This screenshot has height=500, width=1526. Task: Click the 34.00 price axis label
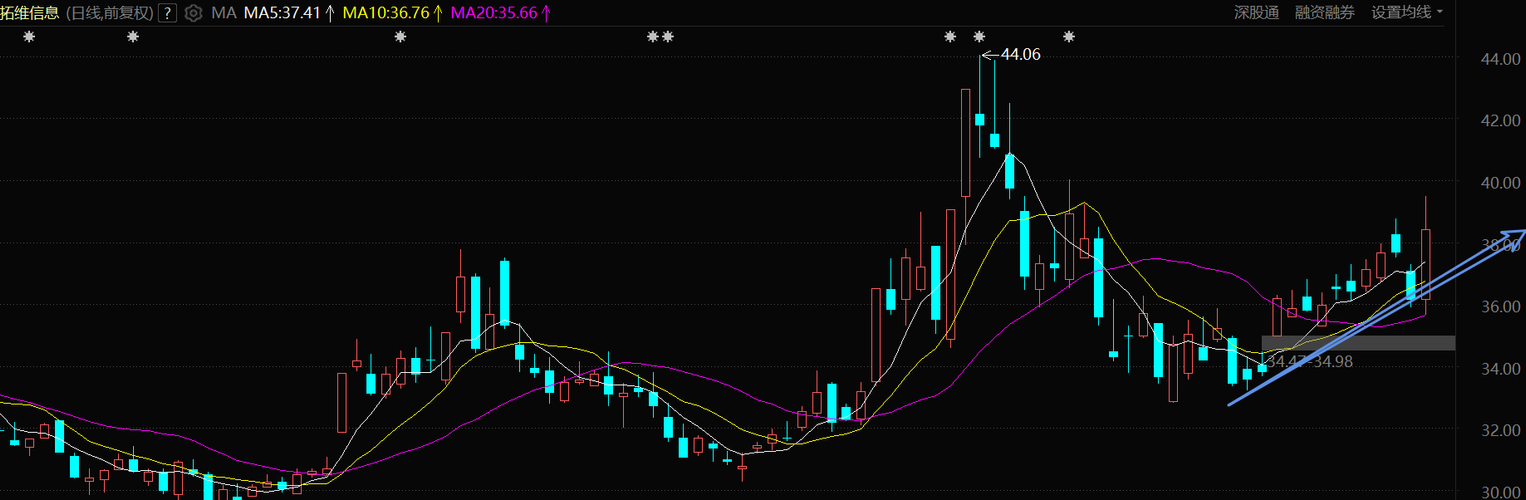1500,368
